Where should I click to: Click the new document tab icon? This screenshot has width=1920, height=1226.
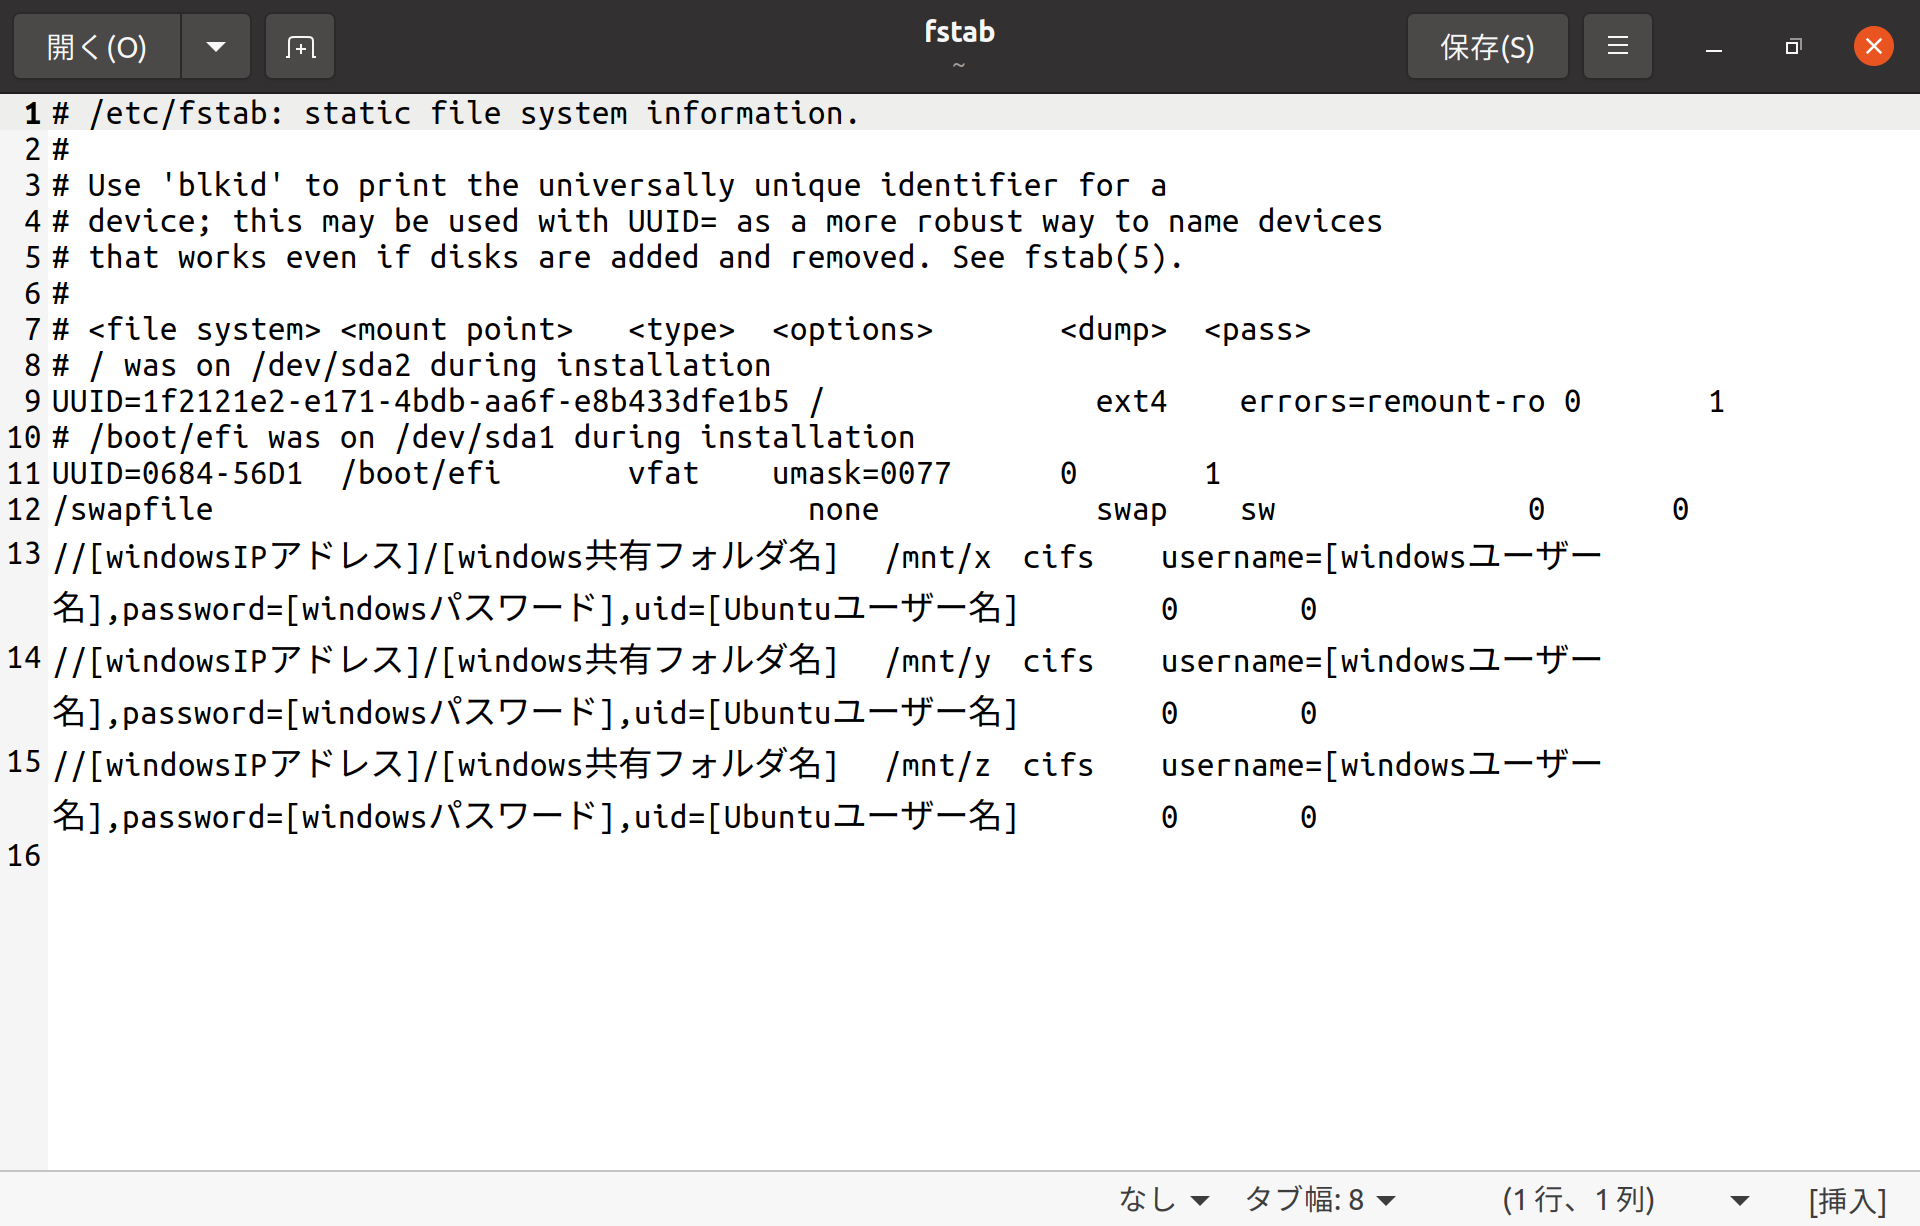point(300,47)
